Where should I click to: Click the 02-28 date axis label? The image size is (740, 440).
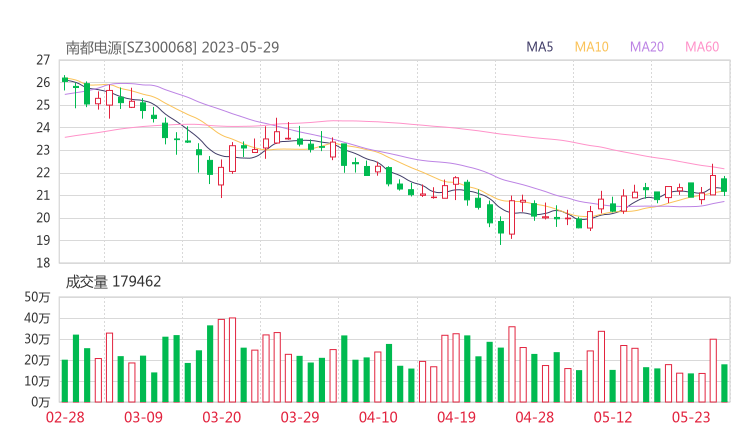tap(65, 417)
